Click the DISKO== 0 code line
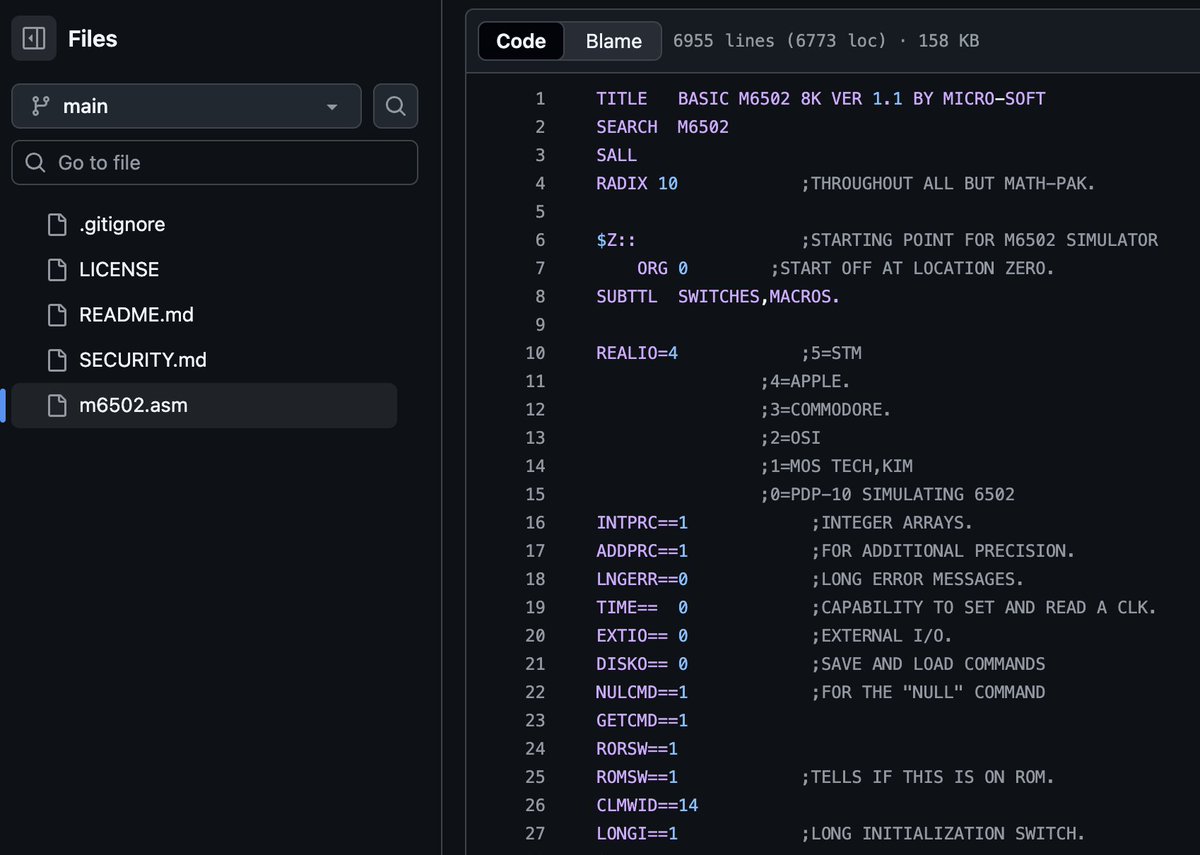The width and height of the screenshot is (1200, 855). click(x=642, y=664)
